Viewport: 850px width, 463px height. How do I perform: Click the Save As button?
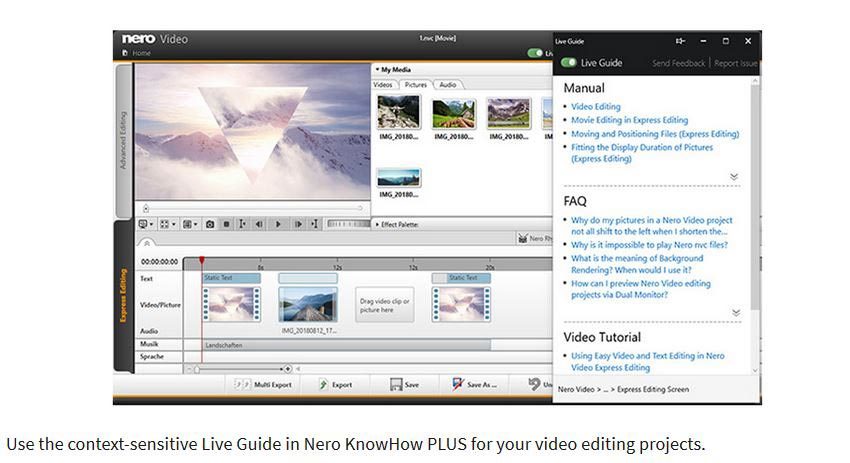click(474, 384)
